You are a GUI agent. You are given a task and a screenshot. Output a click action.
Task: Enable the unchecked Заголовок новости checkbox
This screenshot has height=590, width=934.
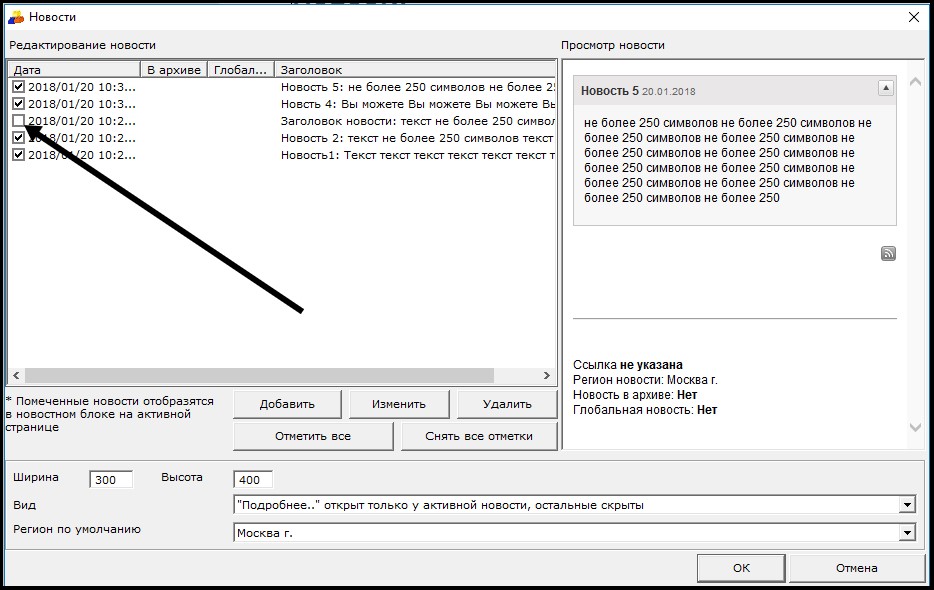(18, 121)
